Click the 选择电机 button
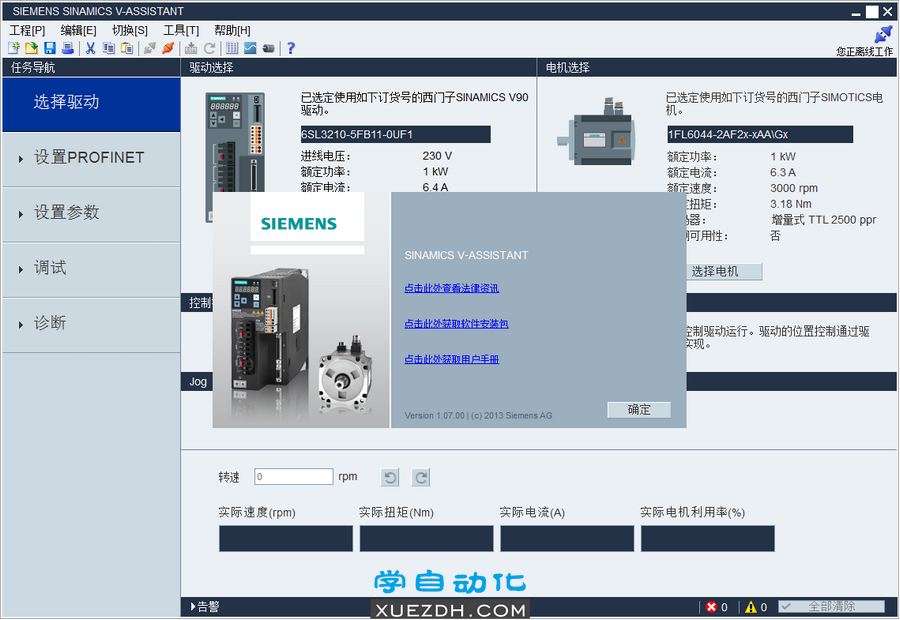This screenshot has width=900, height=620. coord(724,272)
